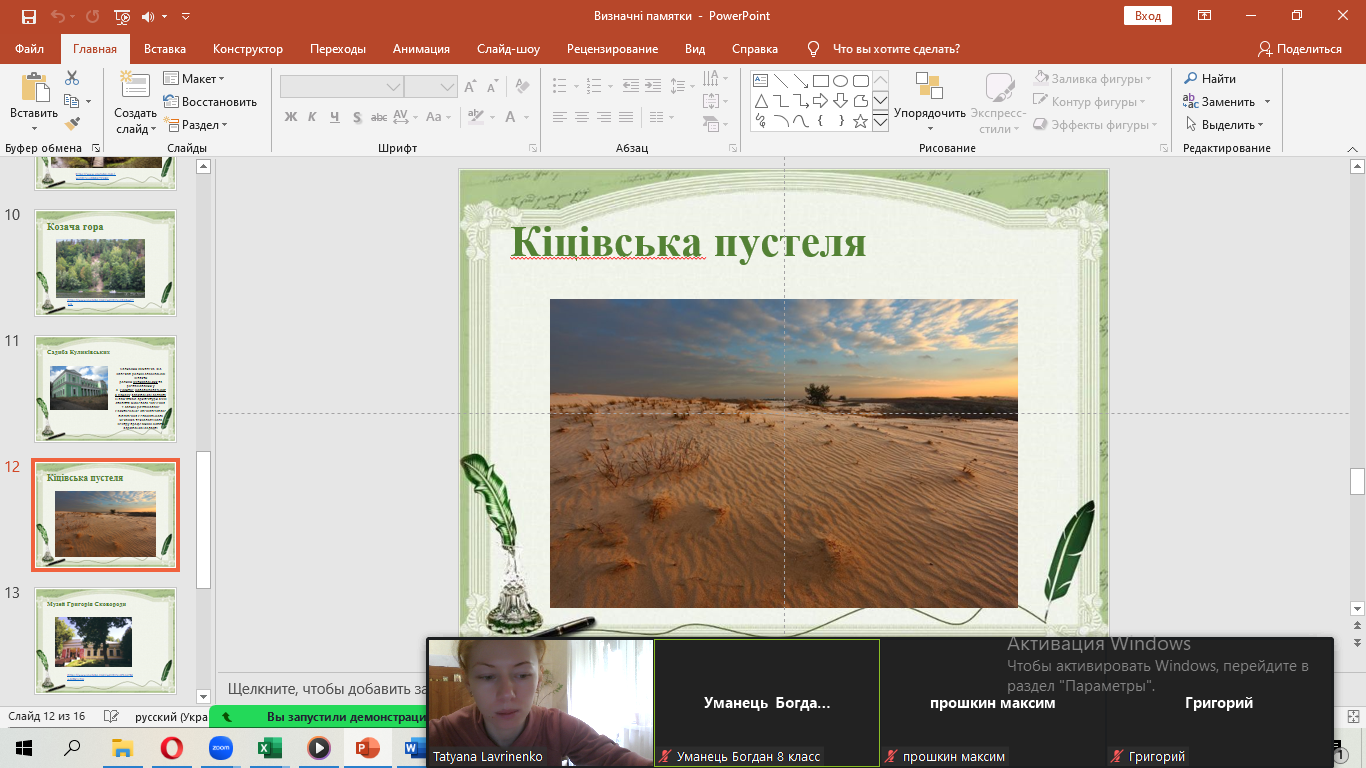Image resolution: width=1366 pixels, height=768 pixels.
Task: Click the Save icon in quick access toolbar
Action: [x=28, y=16]
